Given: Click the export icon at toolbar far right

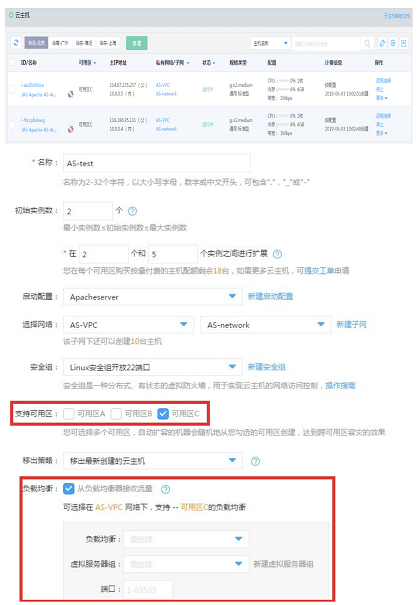Looking at the screenshot, I should [403, 43].
